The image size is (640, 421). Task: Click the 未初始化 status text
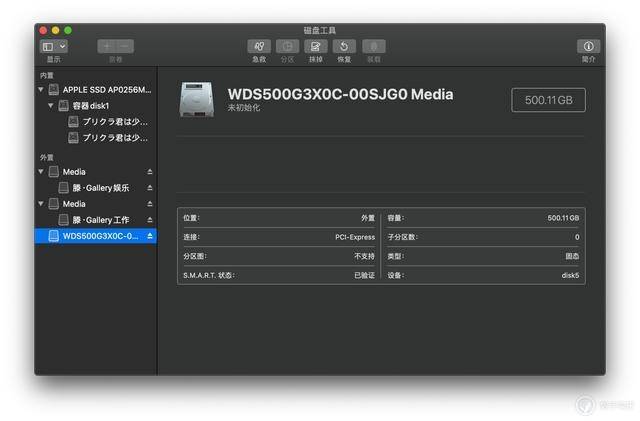244,108
